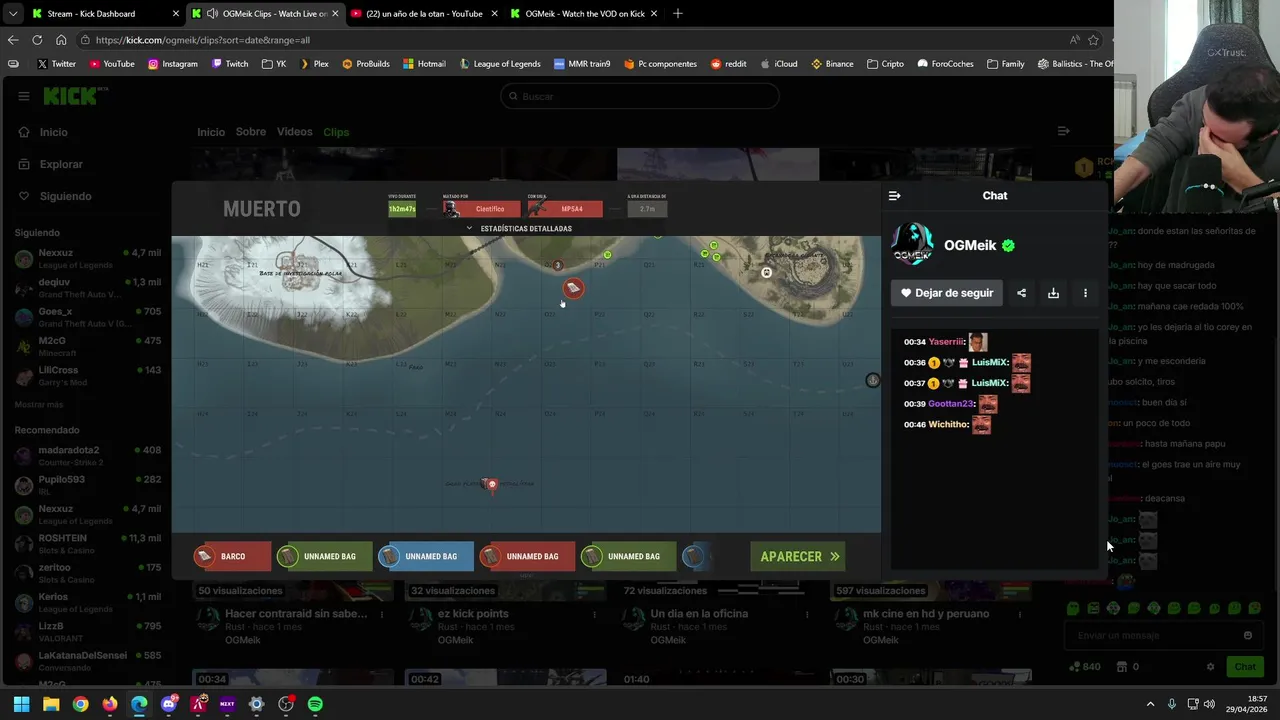Open the Family bookmarks folder
Image resolution: width=1280 pixels, height=720 pixels.
(x=1006, y=64)
